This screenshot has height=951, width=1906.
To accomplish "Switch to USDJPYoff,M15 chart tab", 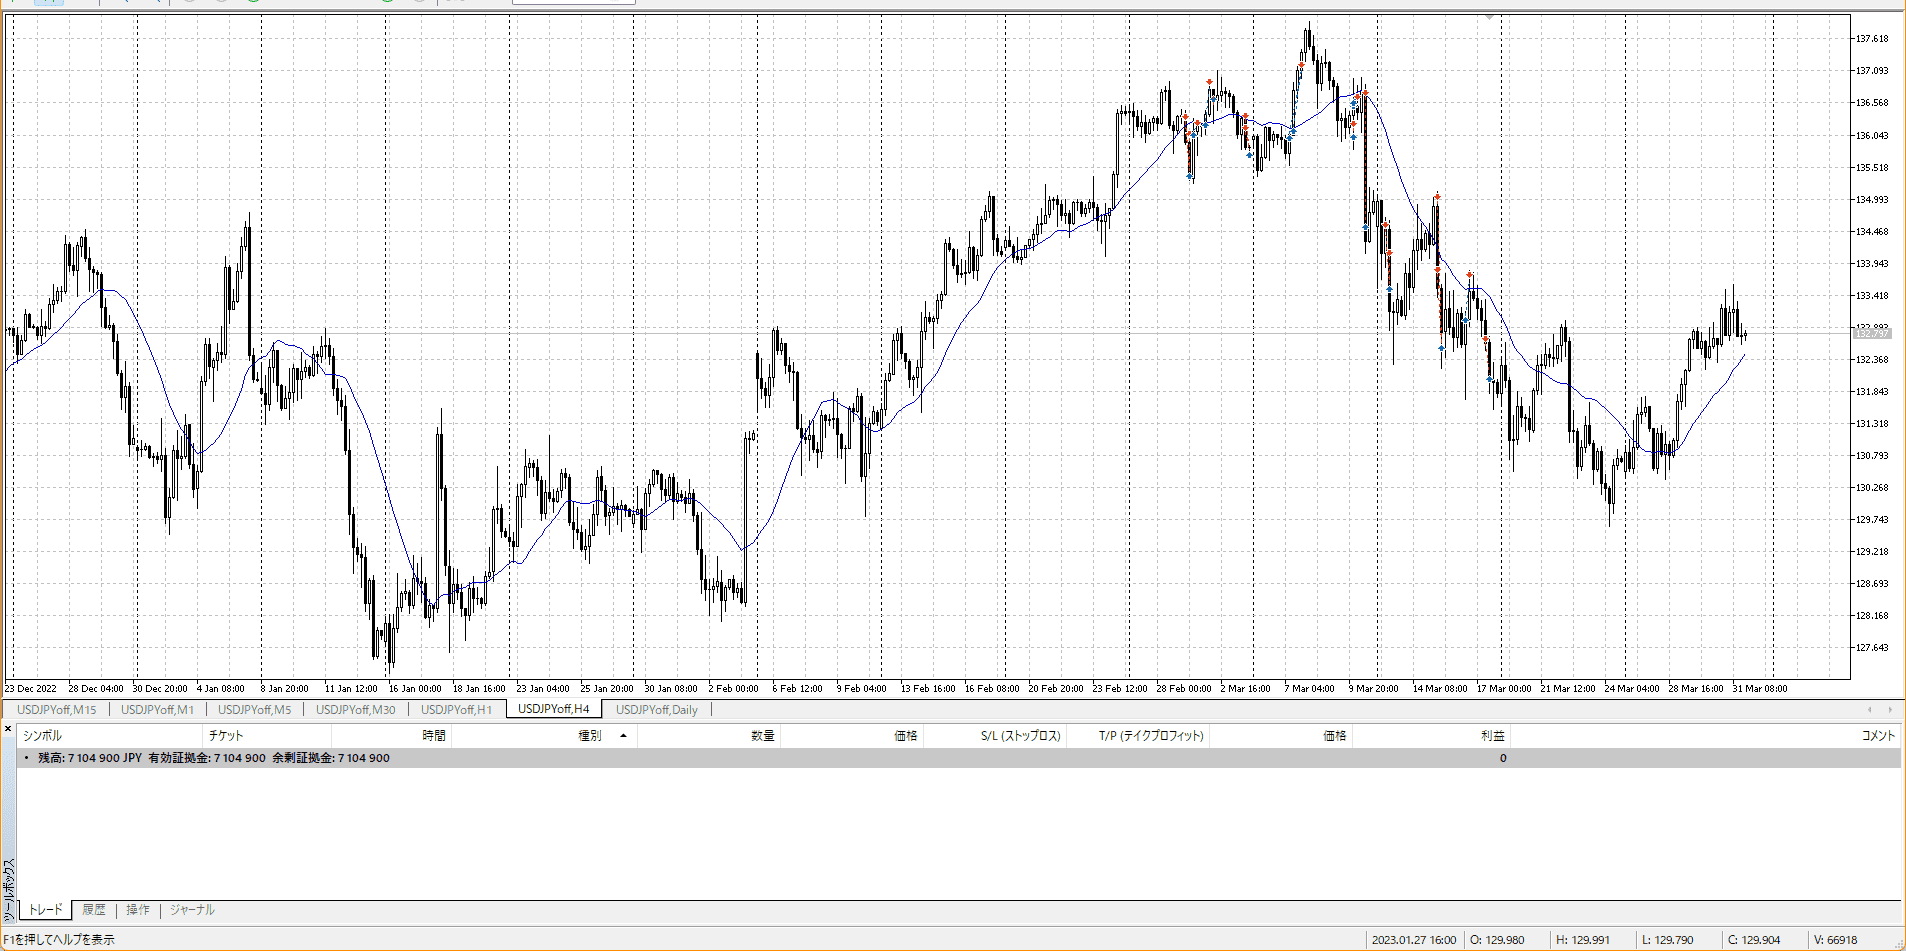I will tap(57, 710).
